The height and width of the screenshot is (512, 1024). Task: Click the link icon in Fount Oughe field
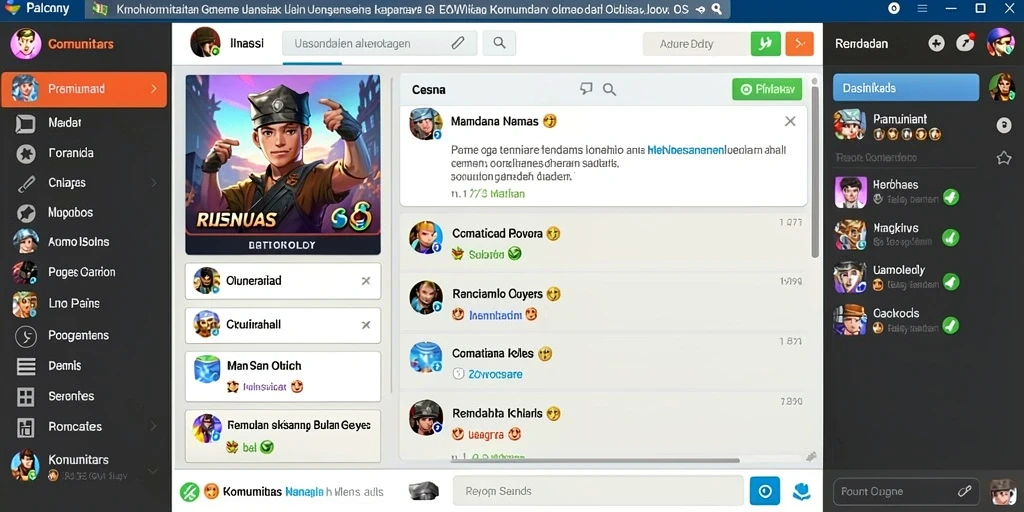pos(964,492)
